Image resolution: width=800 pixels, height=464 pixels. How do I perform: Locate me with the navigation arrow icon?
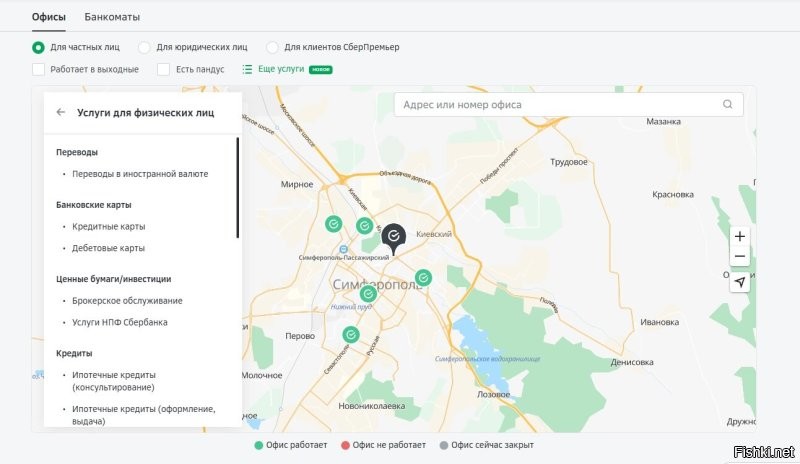coord(740,282)
